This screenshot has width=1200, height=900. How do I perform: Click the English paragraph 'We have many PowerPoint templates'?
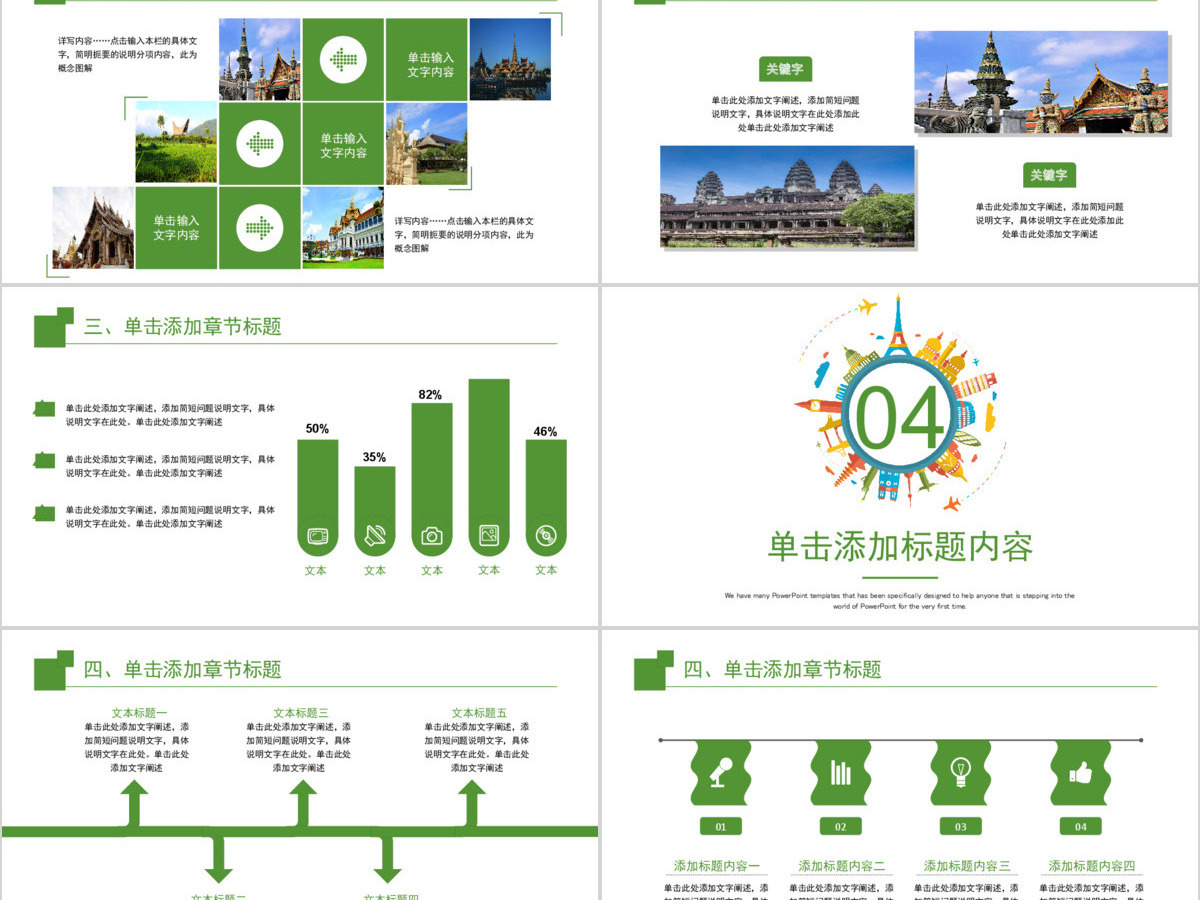click(900, 601)
